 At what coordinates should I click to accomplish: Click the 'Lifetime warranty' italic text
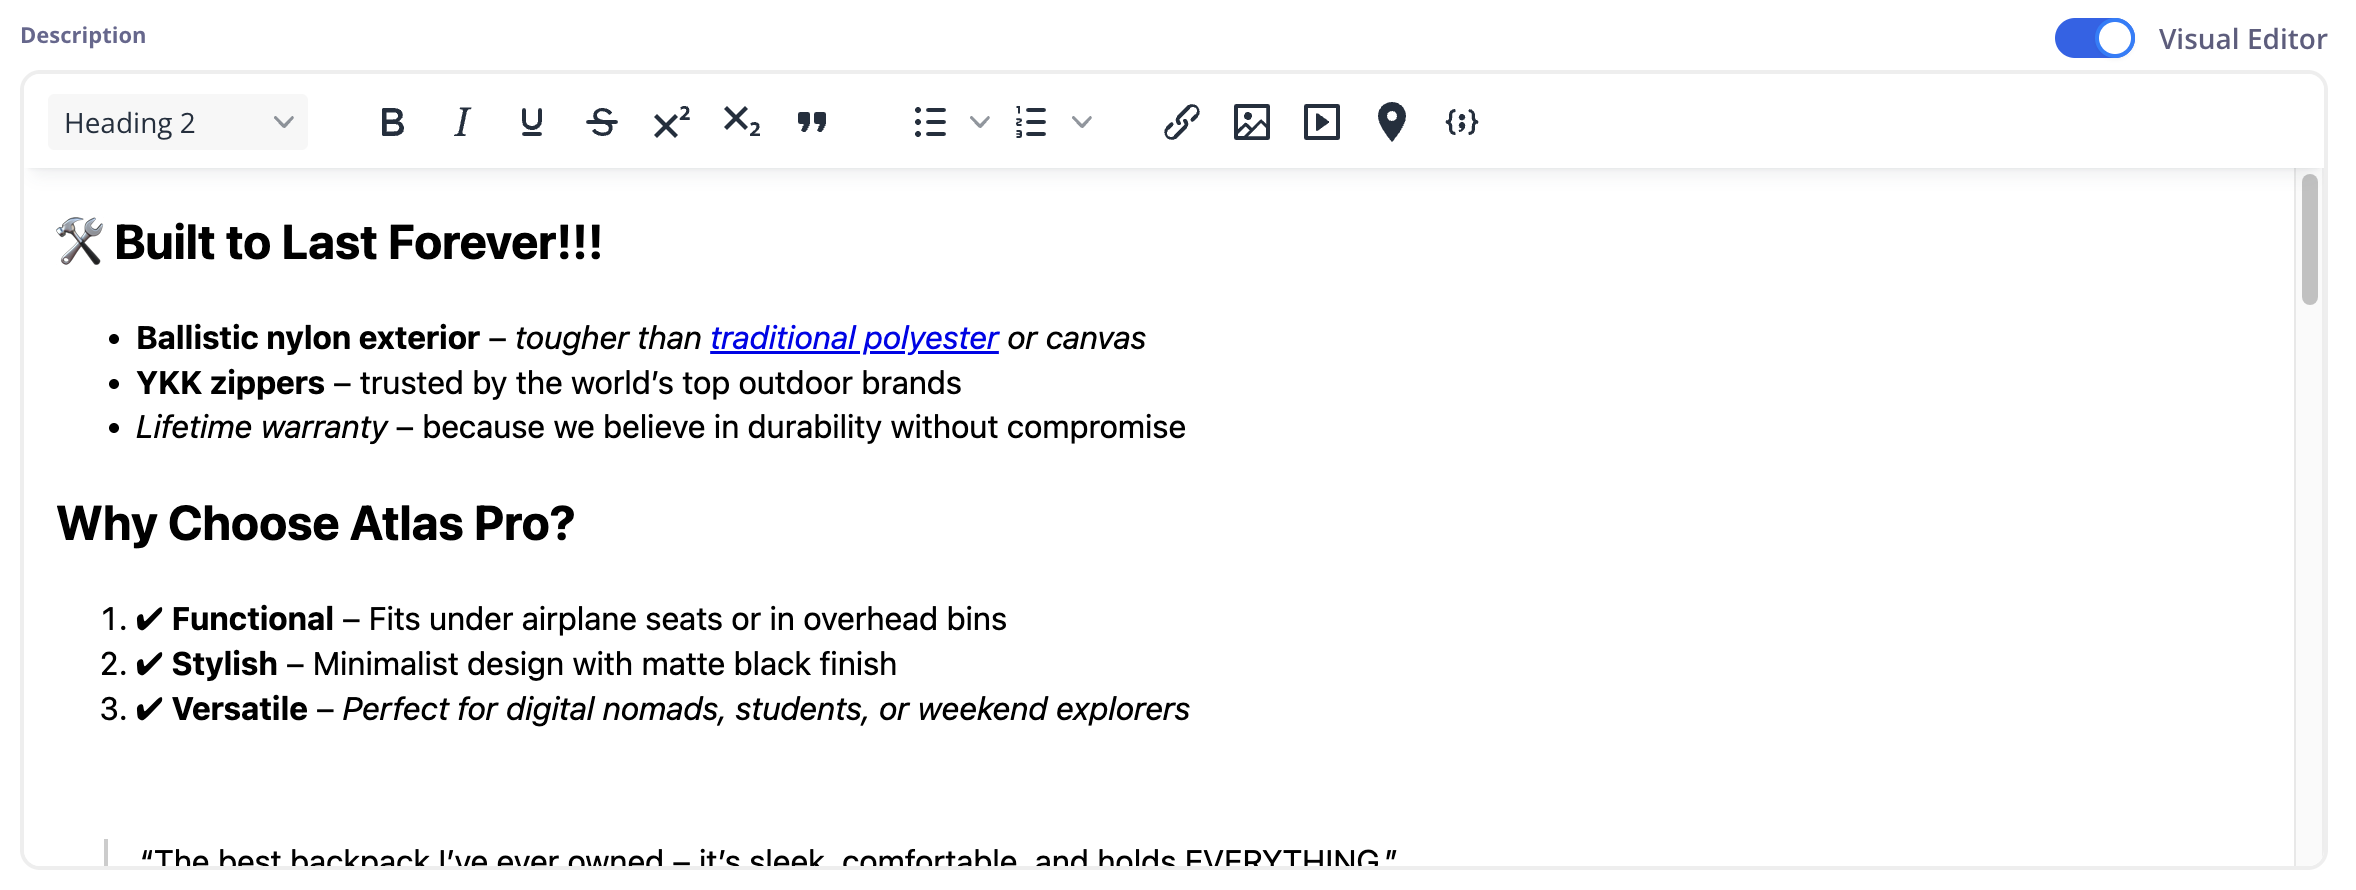[261, 427]
